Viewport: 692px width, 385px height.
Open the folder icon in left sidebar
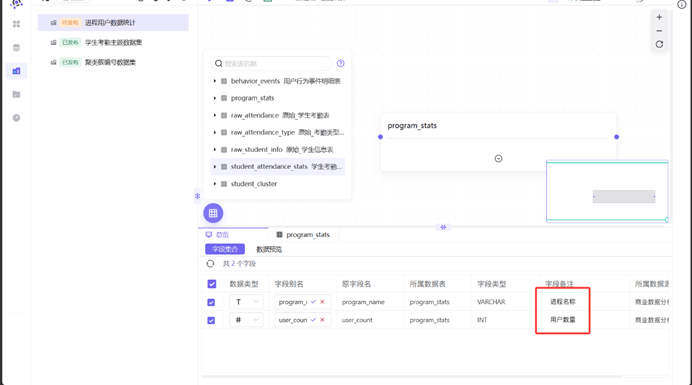coord(16,94)
